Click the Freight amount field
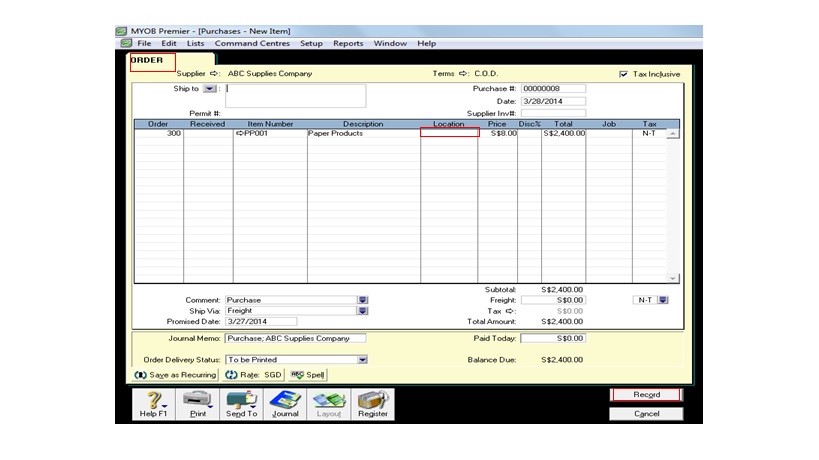The width and height of the screenshot is (819, 460). coord(553,300)
